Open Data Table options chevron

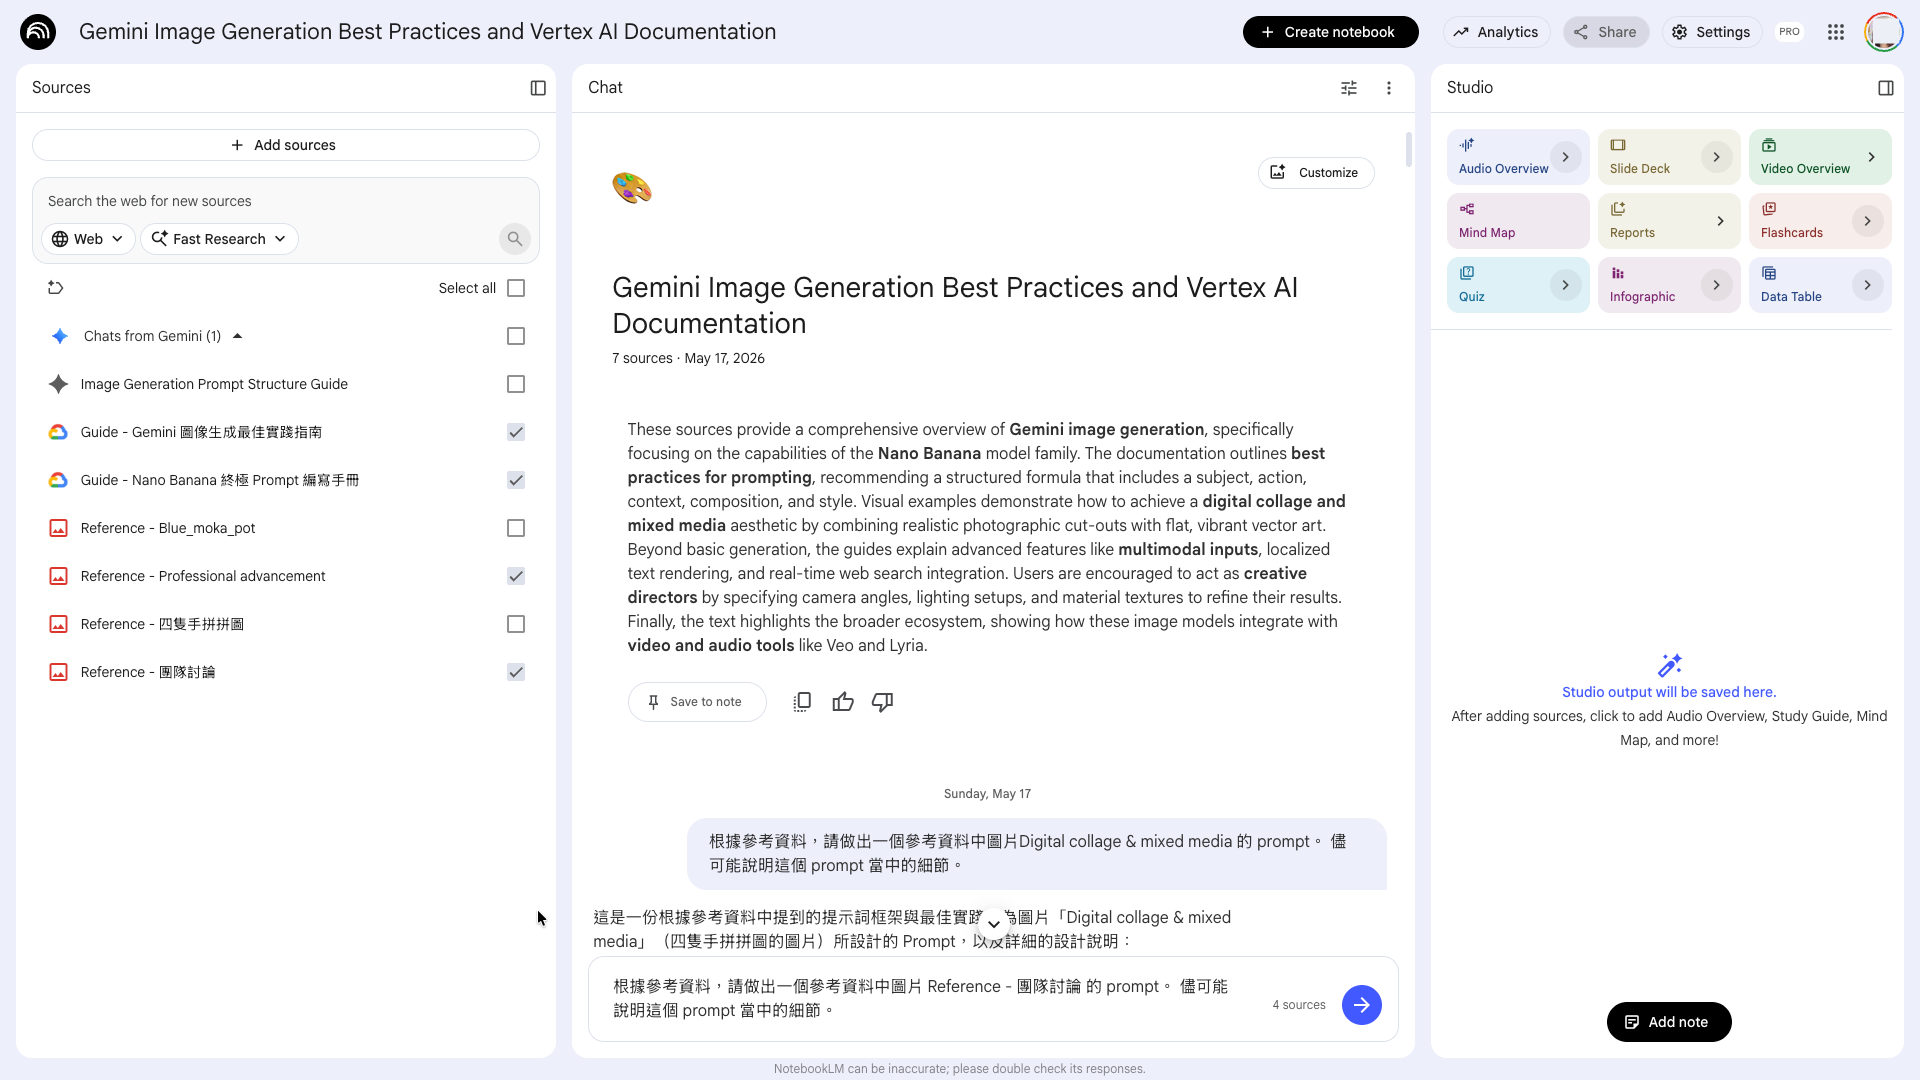[1868, 285]
